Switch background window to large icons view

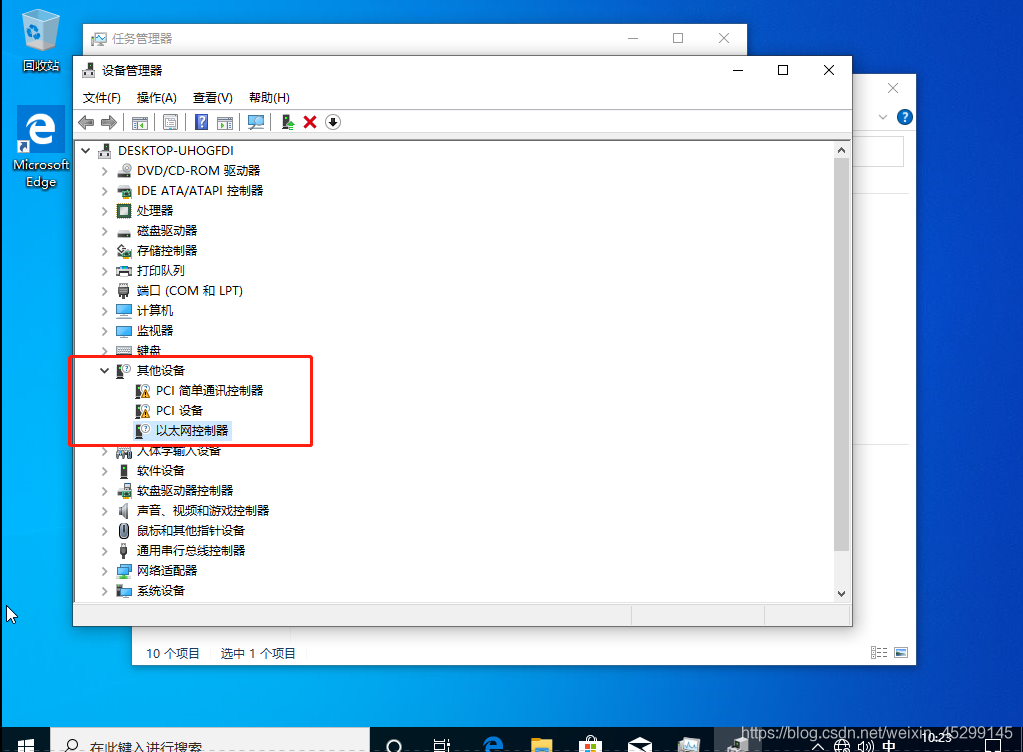901,653
